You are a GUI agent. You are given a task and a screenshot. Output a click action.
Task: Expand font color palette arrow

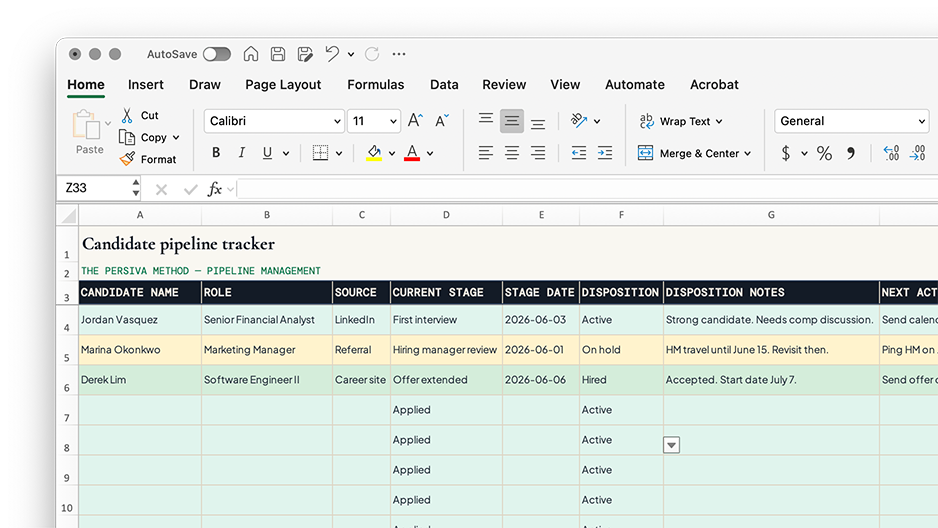point(430,154)
